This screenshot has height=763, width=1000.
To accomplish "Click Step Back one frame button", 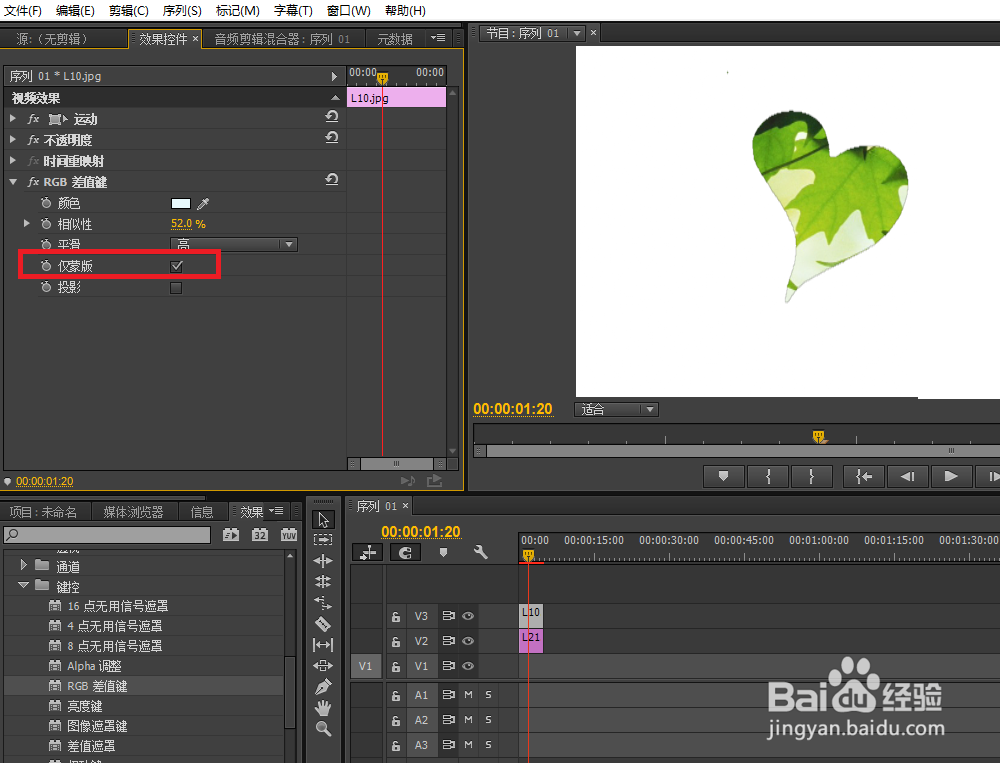I will coord(907,477).
